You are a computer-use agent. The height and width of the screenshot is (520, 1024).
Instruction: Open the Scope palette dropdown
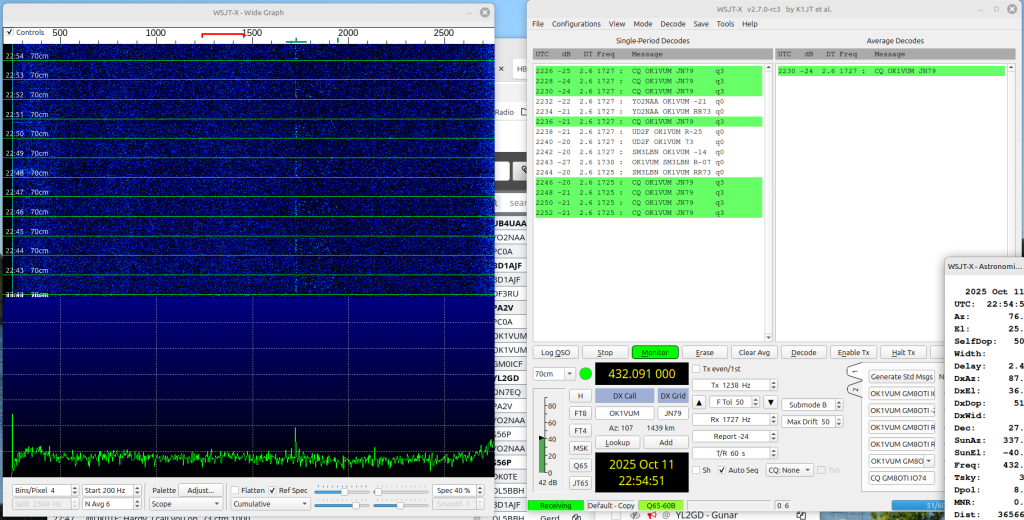(x=186, y=504)
